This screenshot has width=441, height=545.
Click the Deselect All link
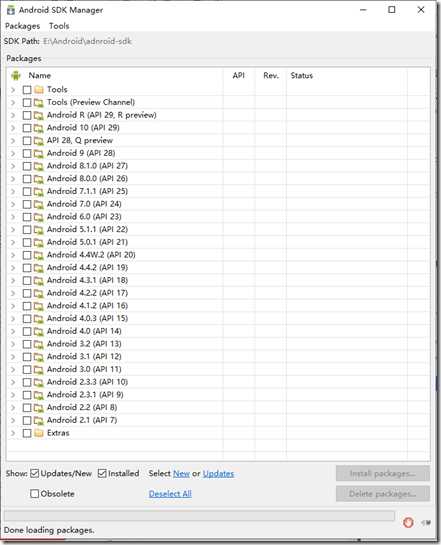(x=170, y=494)
